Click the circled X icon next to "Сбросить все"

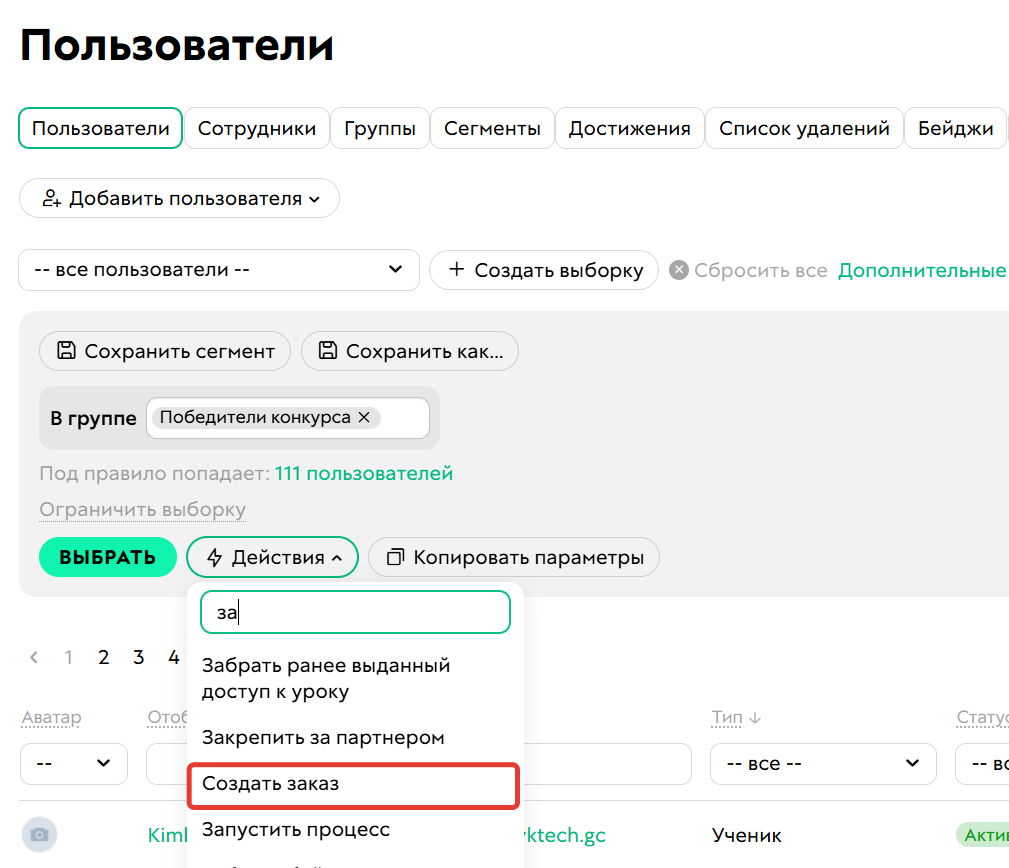678,270
